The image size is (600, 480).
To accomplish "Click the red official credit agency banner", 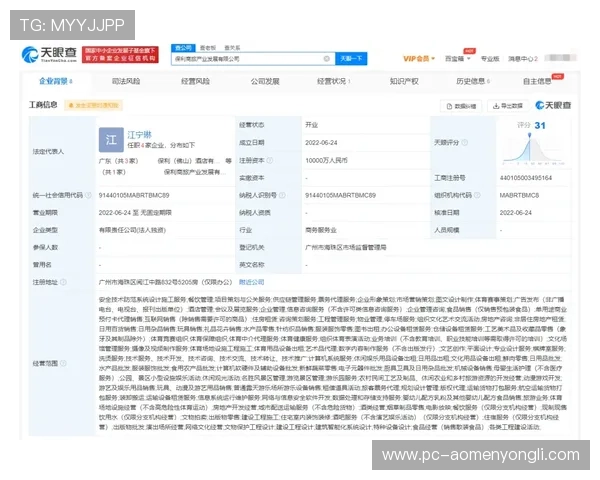I will [x=120, y=54].
